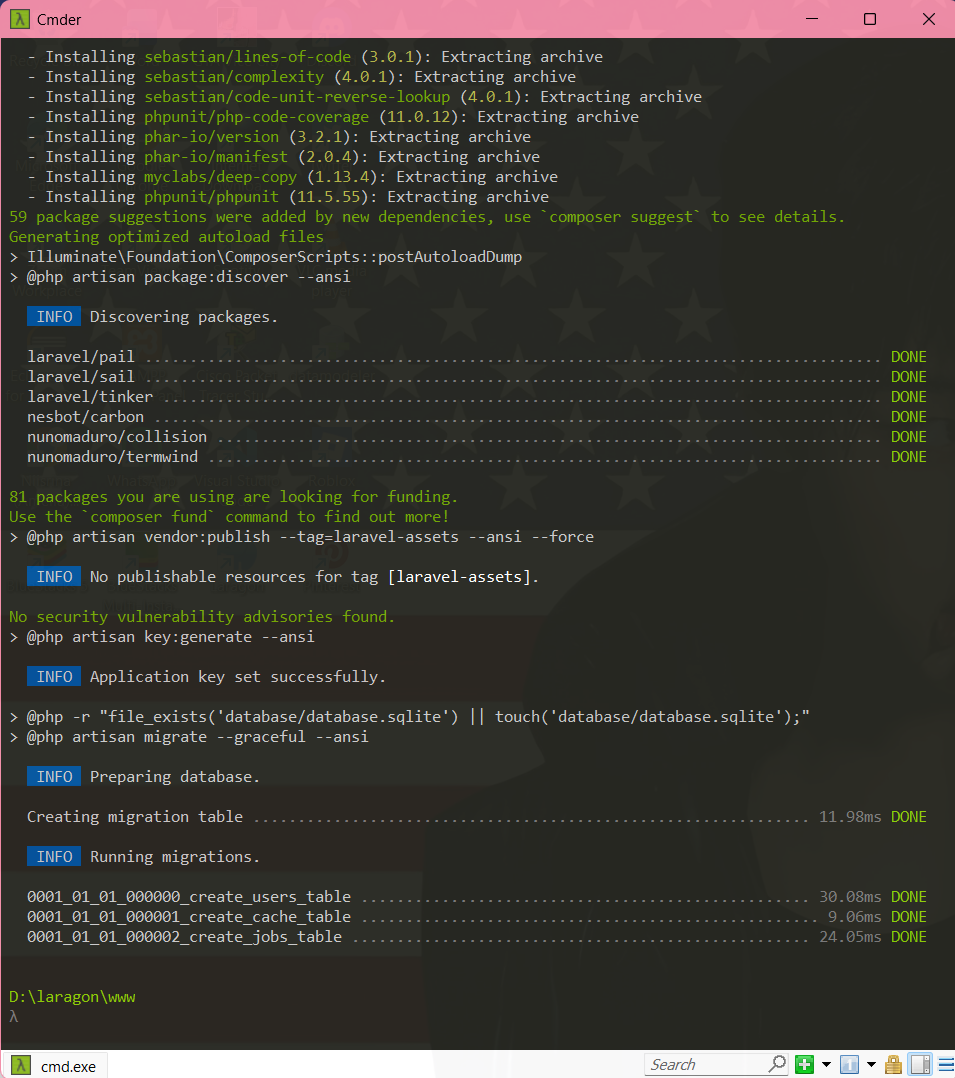Click 'sebastian/complexity' package name

[x=234, y=76]
